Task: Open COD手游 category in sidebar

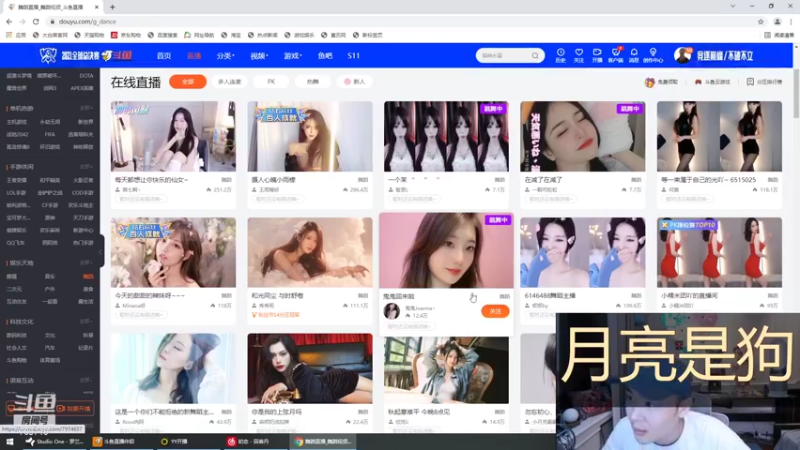Action: (x=82, y=193)
